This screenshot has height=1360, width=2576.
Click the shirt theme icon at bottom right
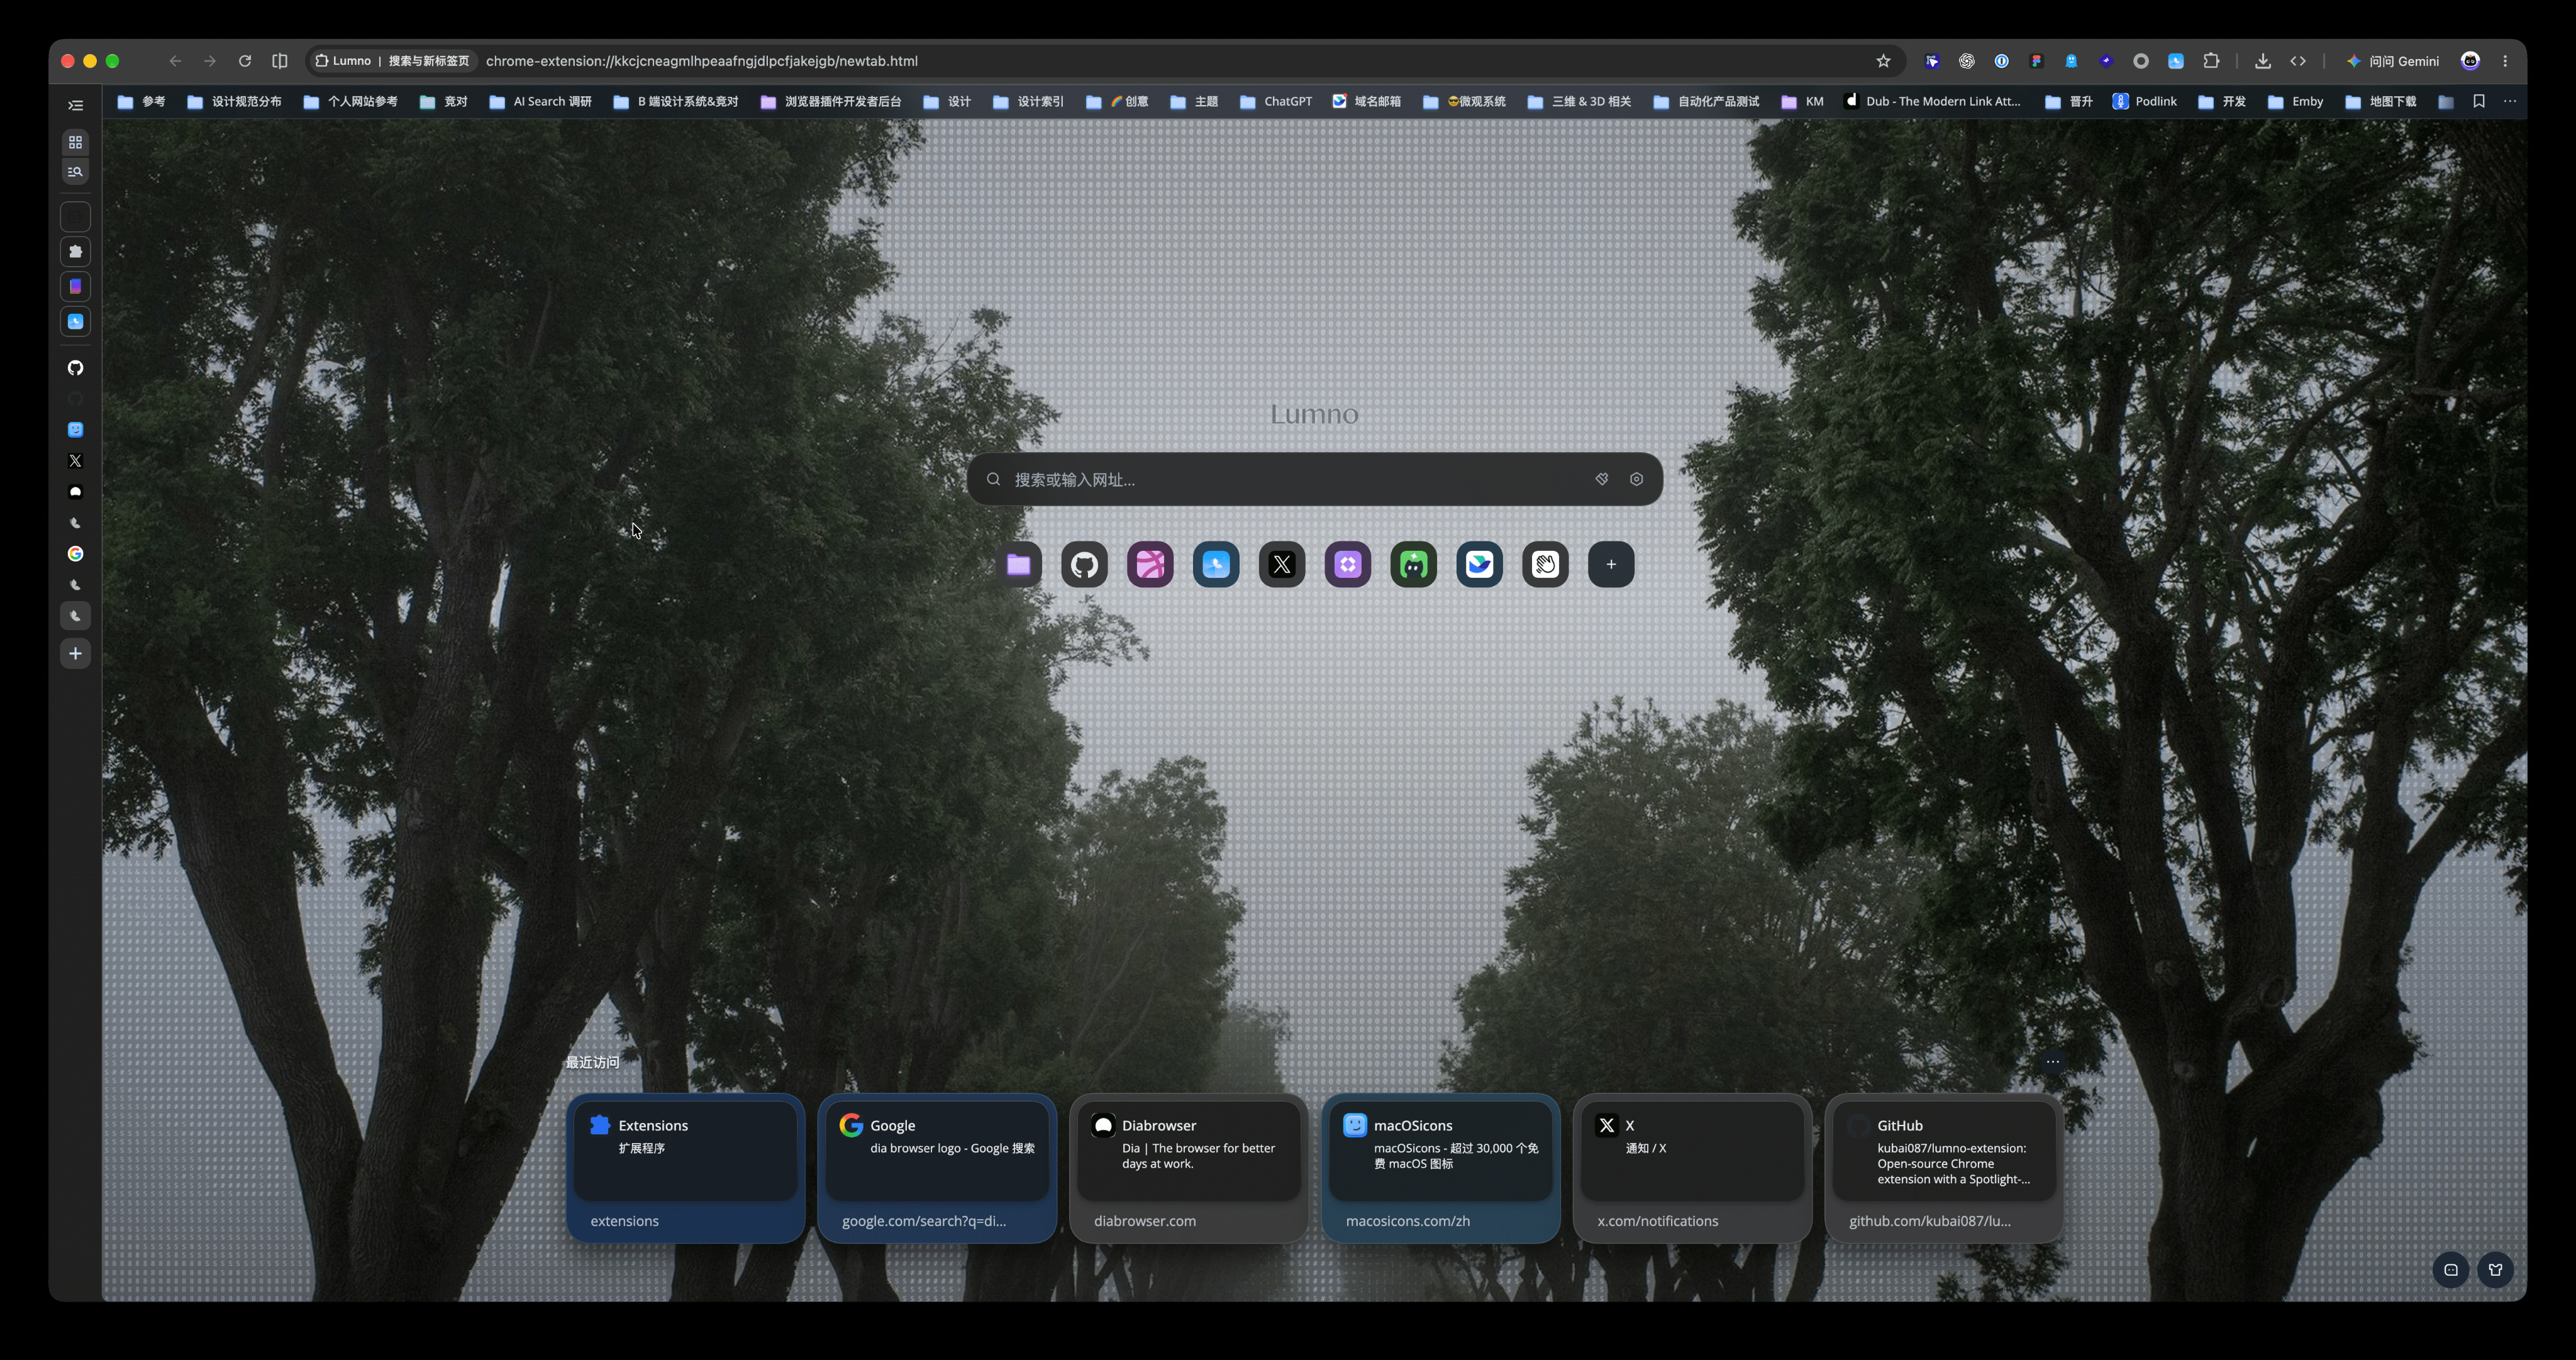click(x=2495, y=1270)
